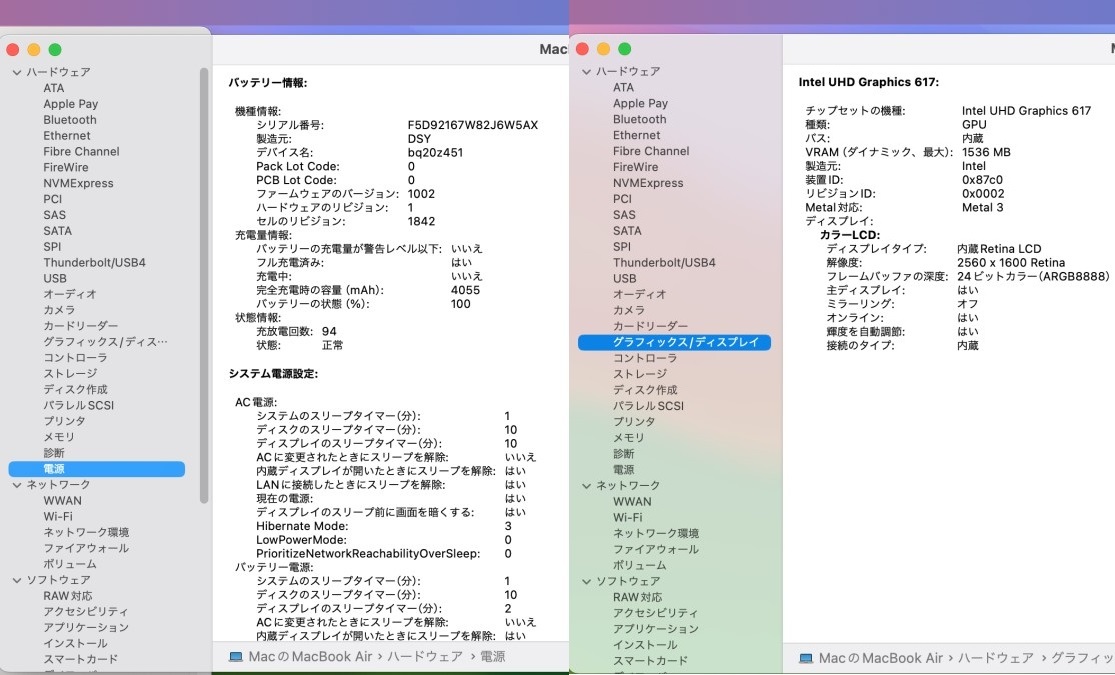Click MacBook Air icon in left path bar
The image size is (1115, 675).
(235, 657)
